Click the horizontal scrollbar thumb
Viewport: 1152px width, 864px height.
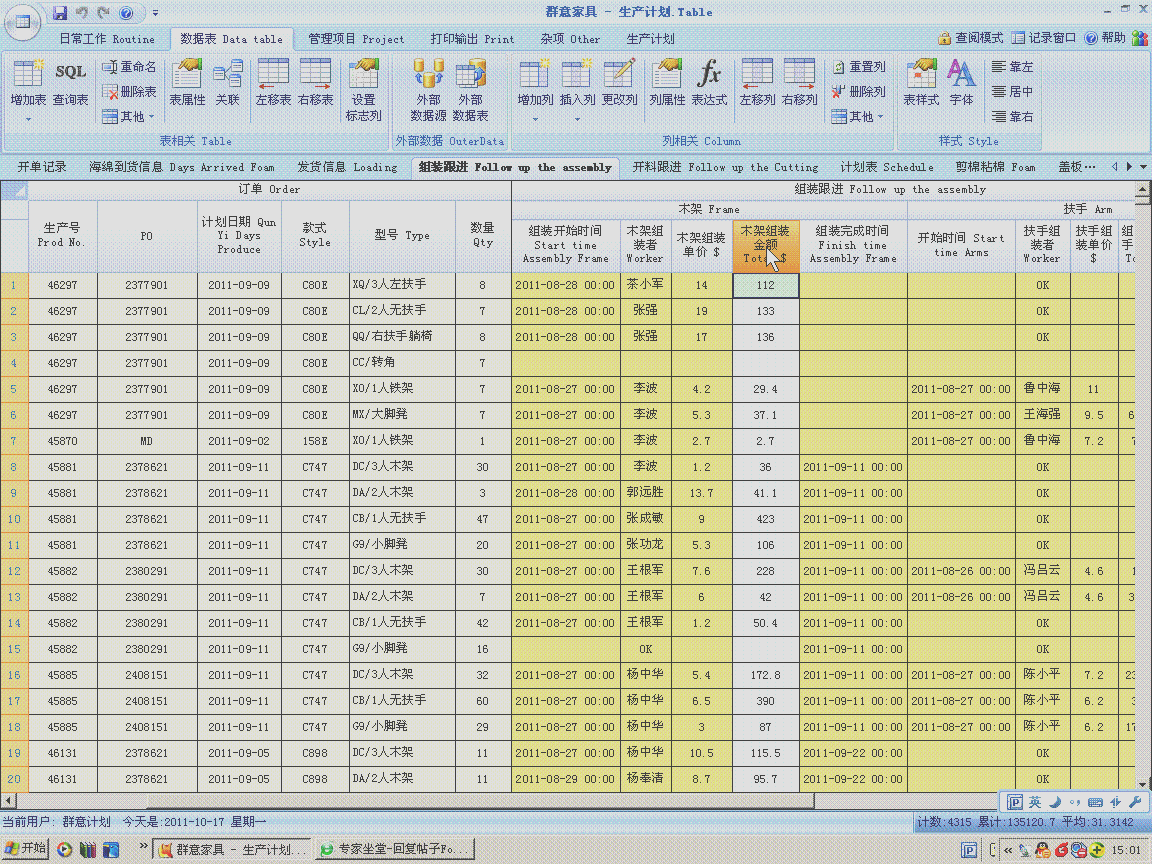coord(480,800)
